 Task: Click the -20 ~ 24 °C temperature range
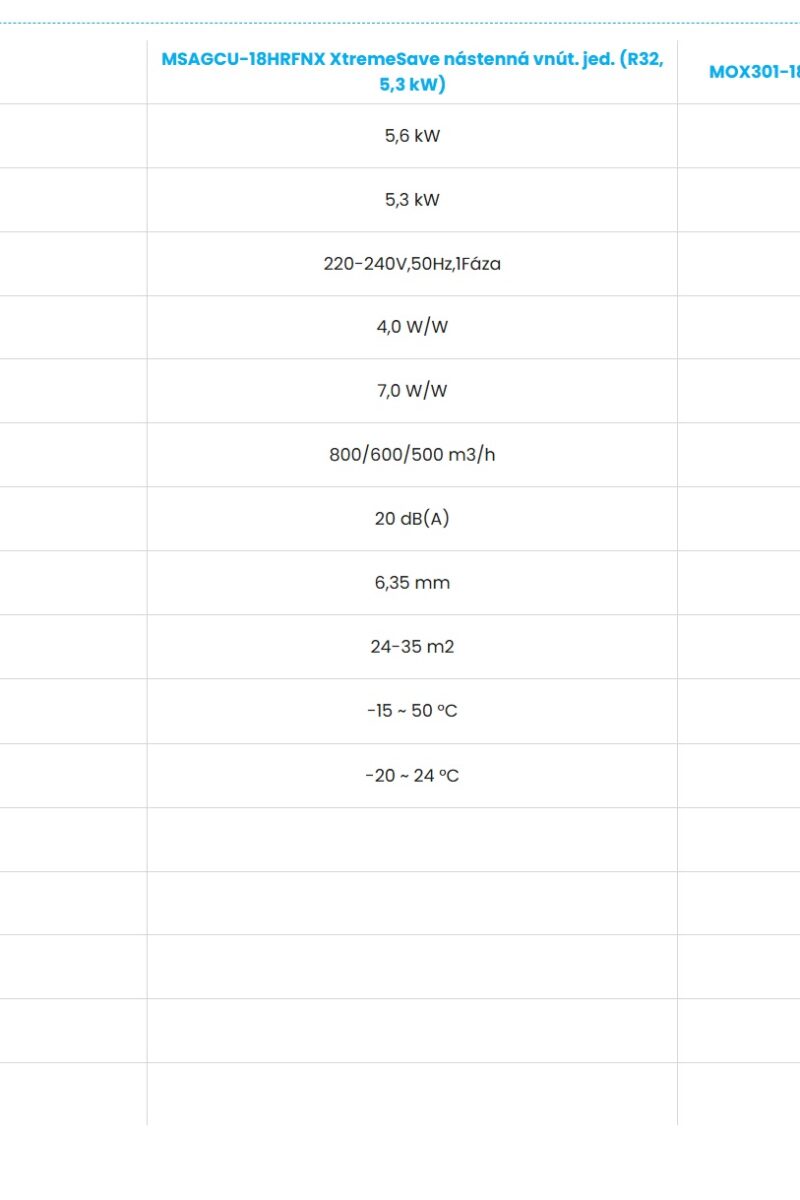(x=412, y=775)
